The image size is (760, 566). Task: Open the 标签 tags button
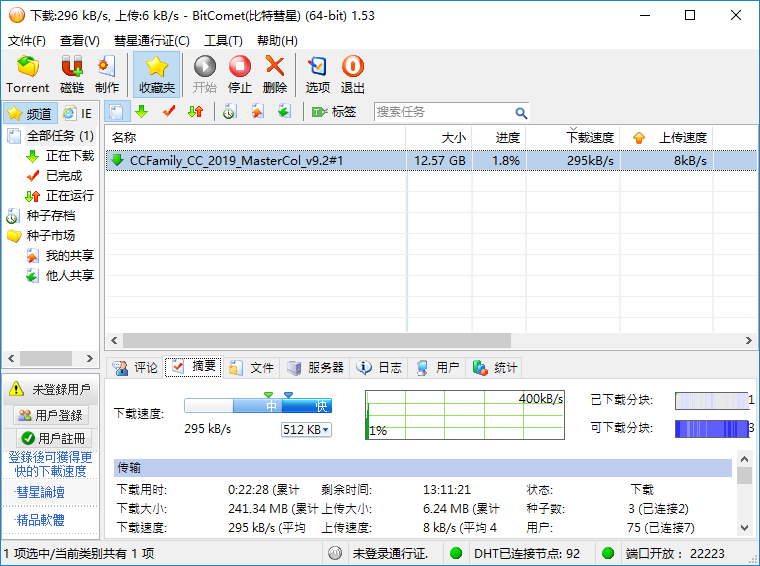pos(334,112)
